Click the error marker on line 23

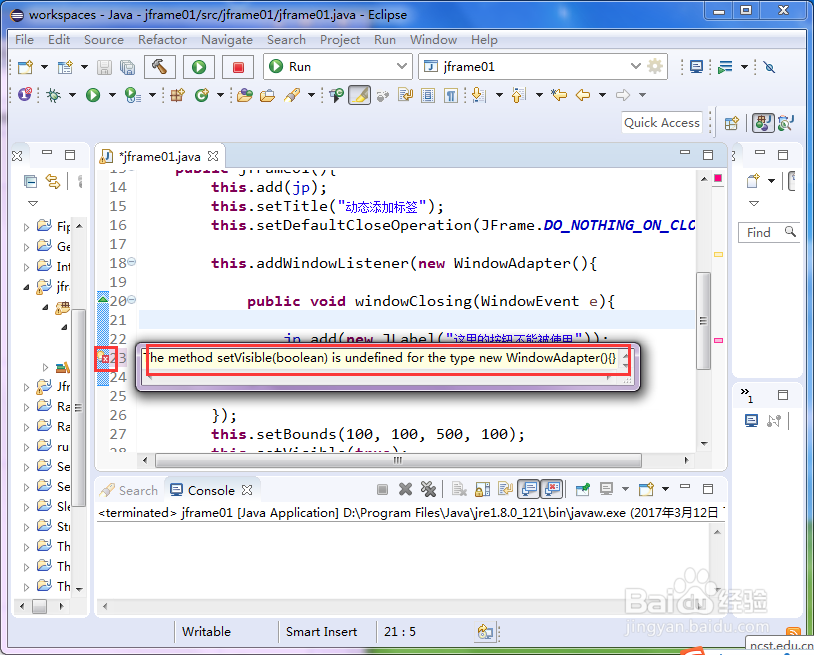pyautogui.click(x=105, y=358)
